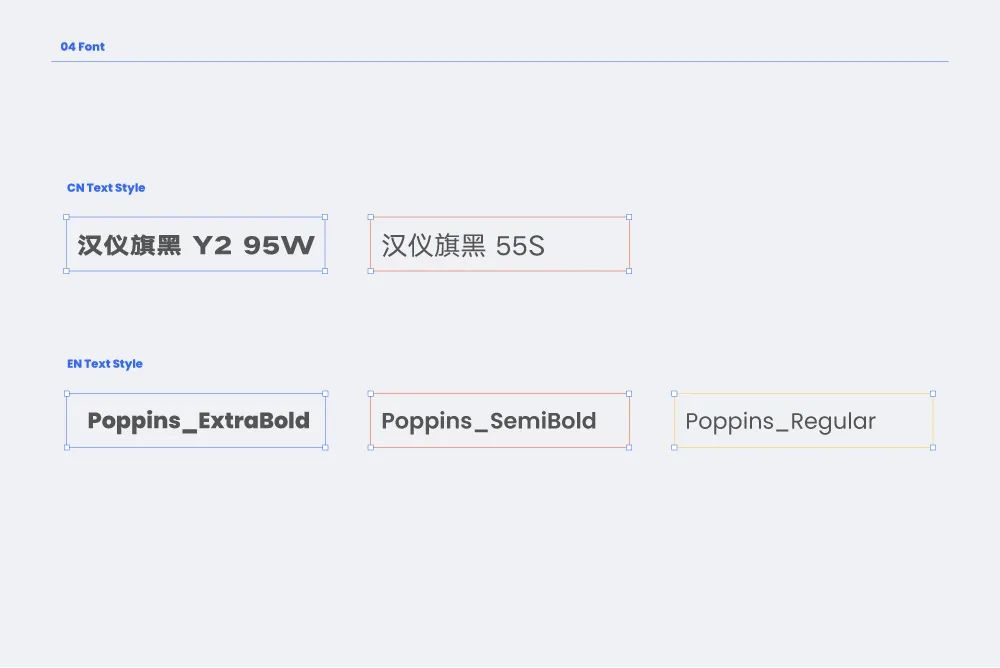Click bottom-right handle of 95W box
This screenshot has width=1000, height=668.
(325, 271)
